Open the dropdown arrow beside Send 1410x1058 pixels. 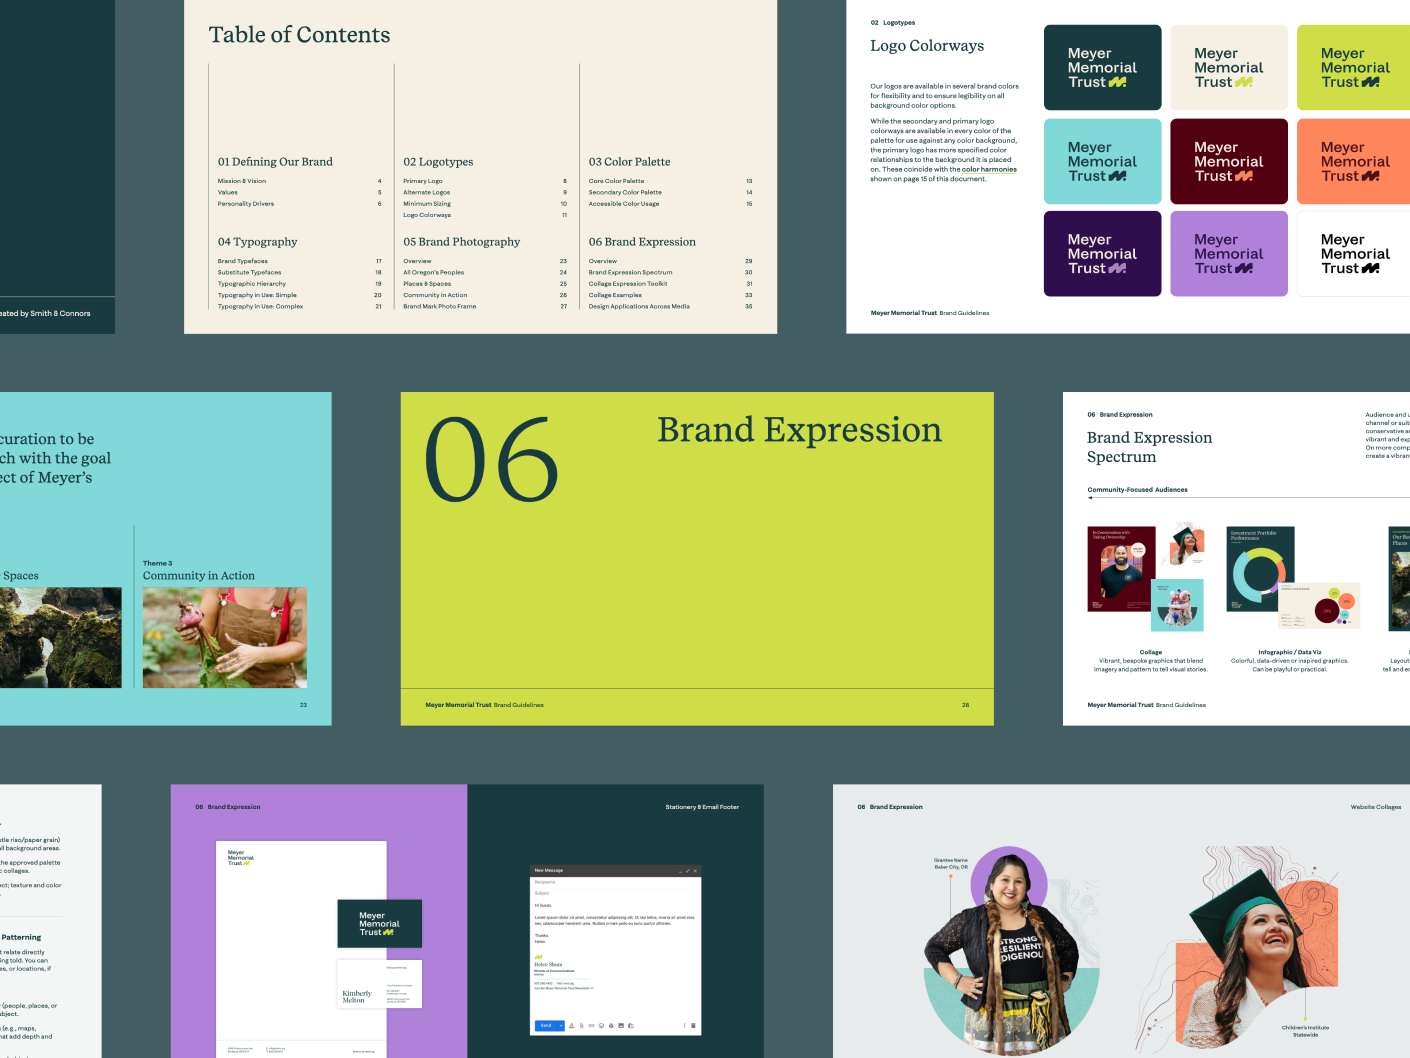tap(561, 1025)
